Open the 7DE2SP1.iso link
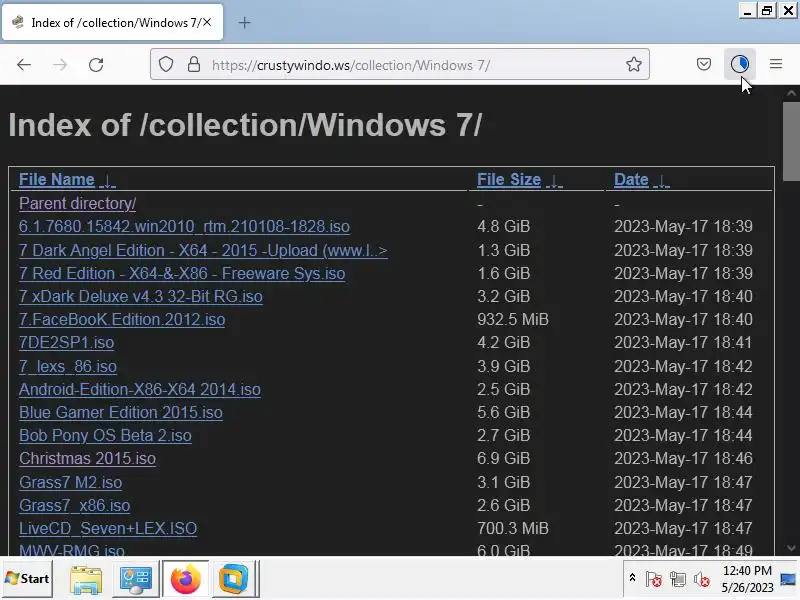The width and height of the screenshot is (800, 600). click(66, 342)
